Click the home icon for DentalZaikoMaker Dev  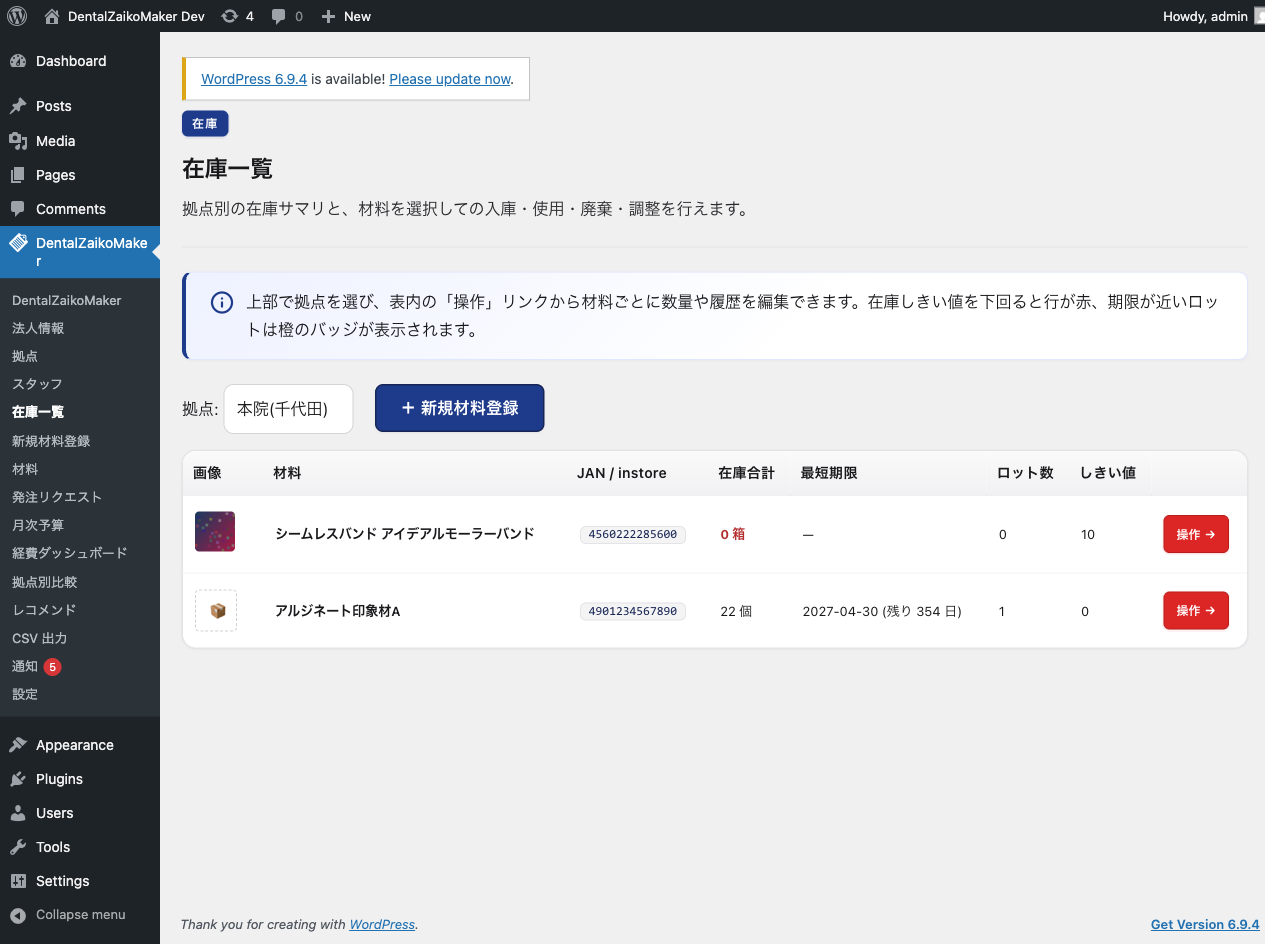pyautogui.click(x=52, y=16)
